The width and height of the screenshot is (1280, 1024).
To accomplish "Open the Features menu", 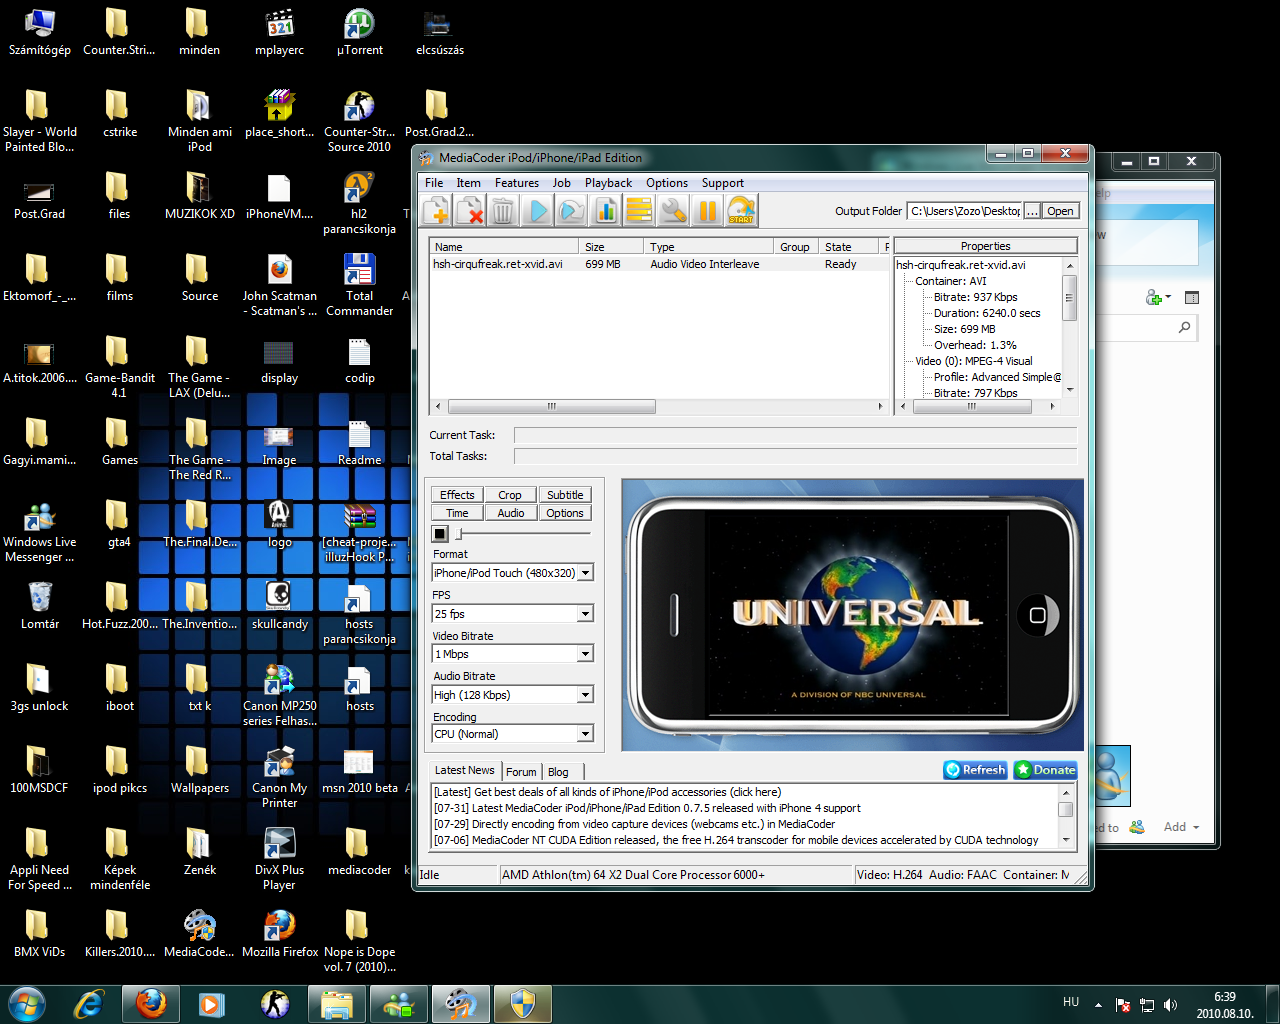I will pyautogui.click(x=517, y=183).
